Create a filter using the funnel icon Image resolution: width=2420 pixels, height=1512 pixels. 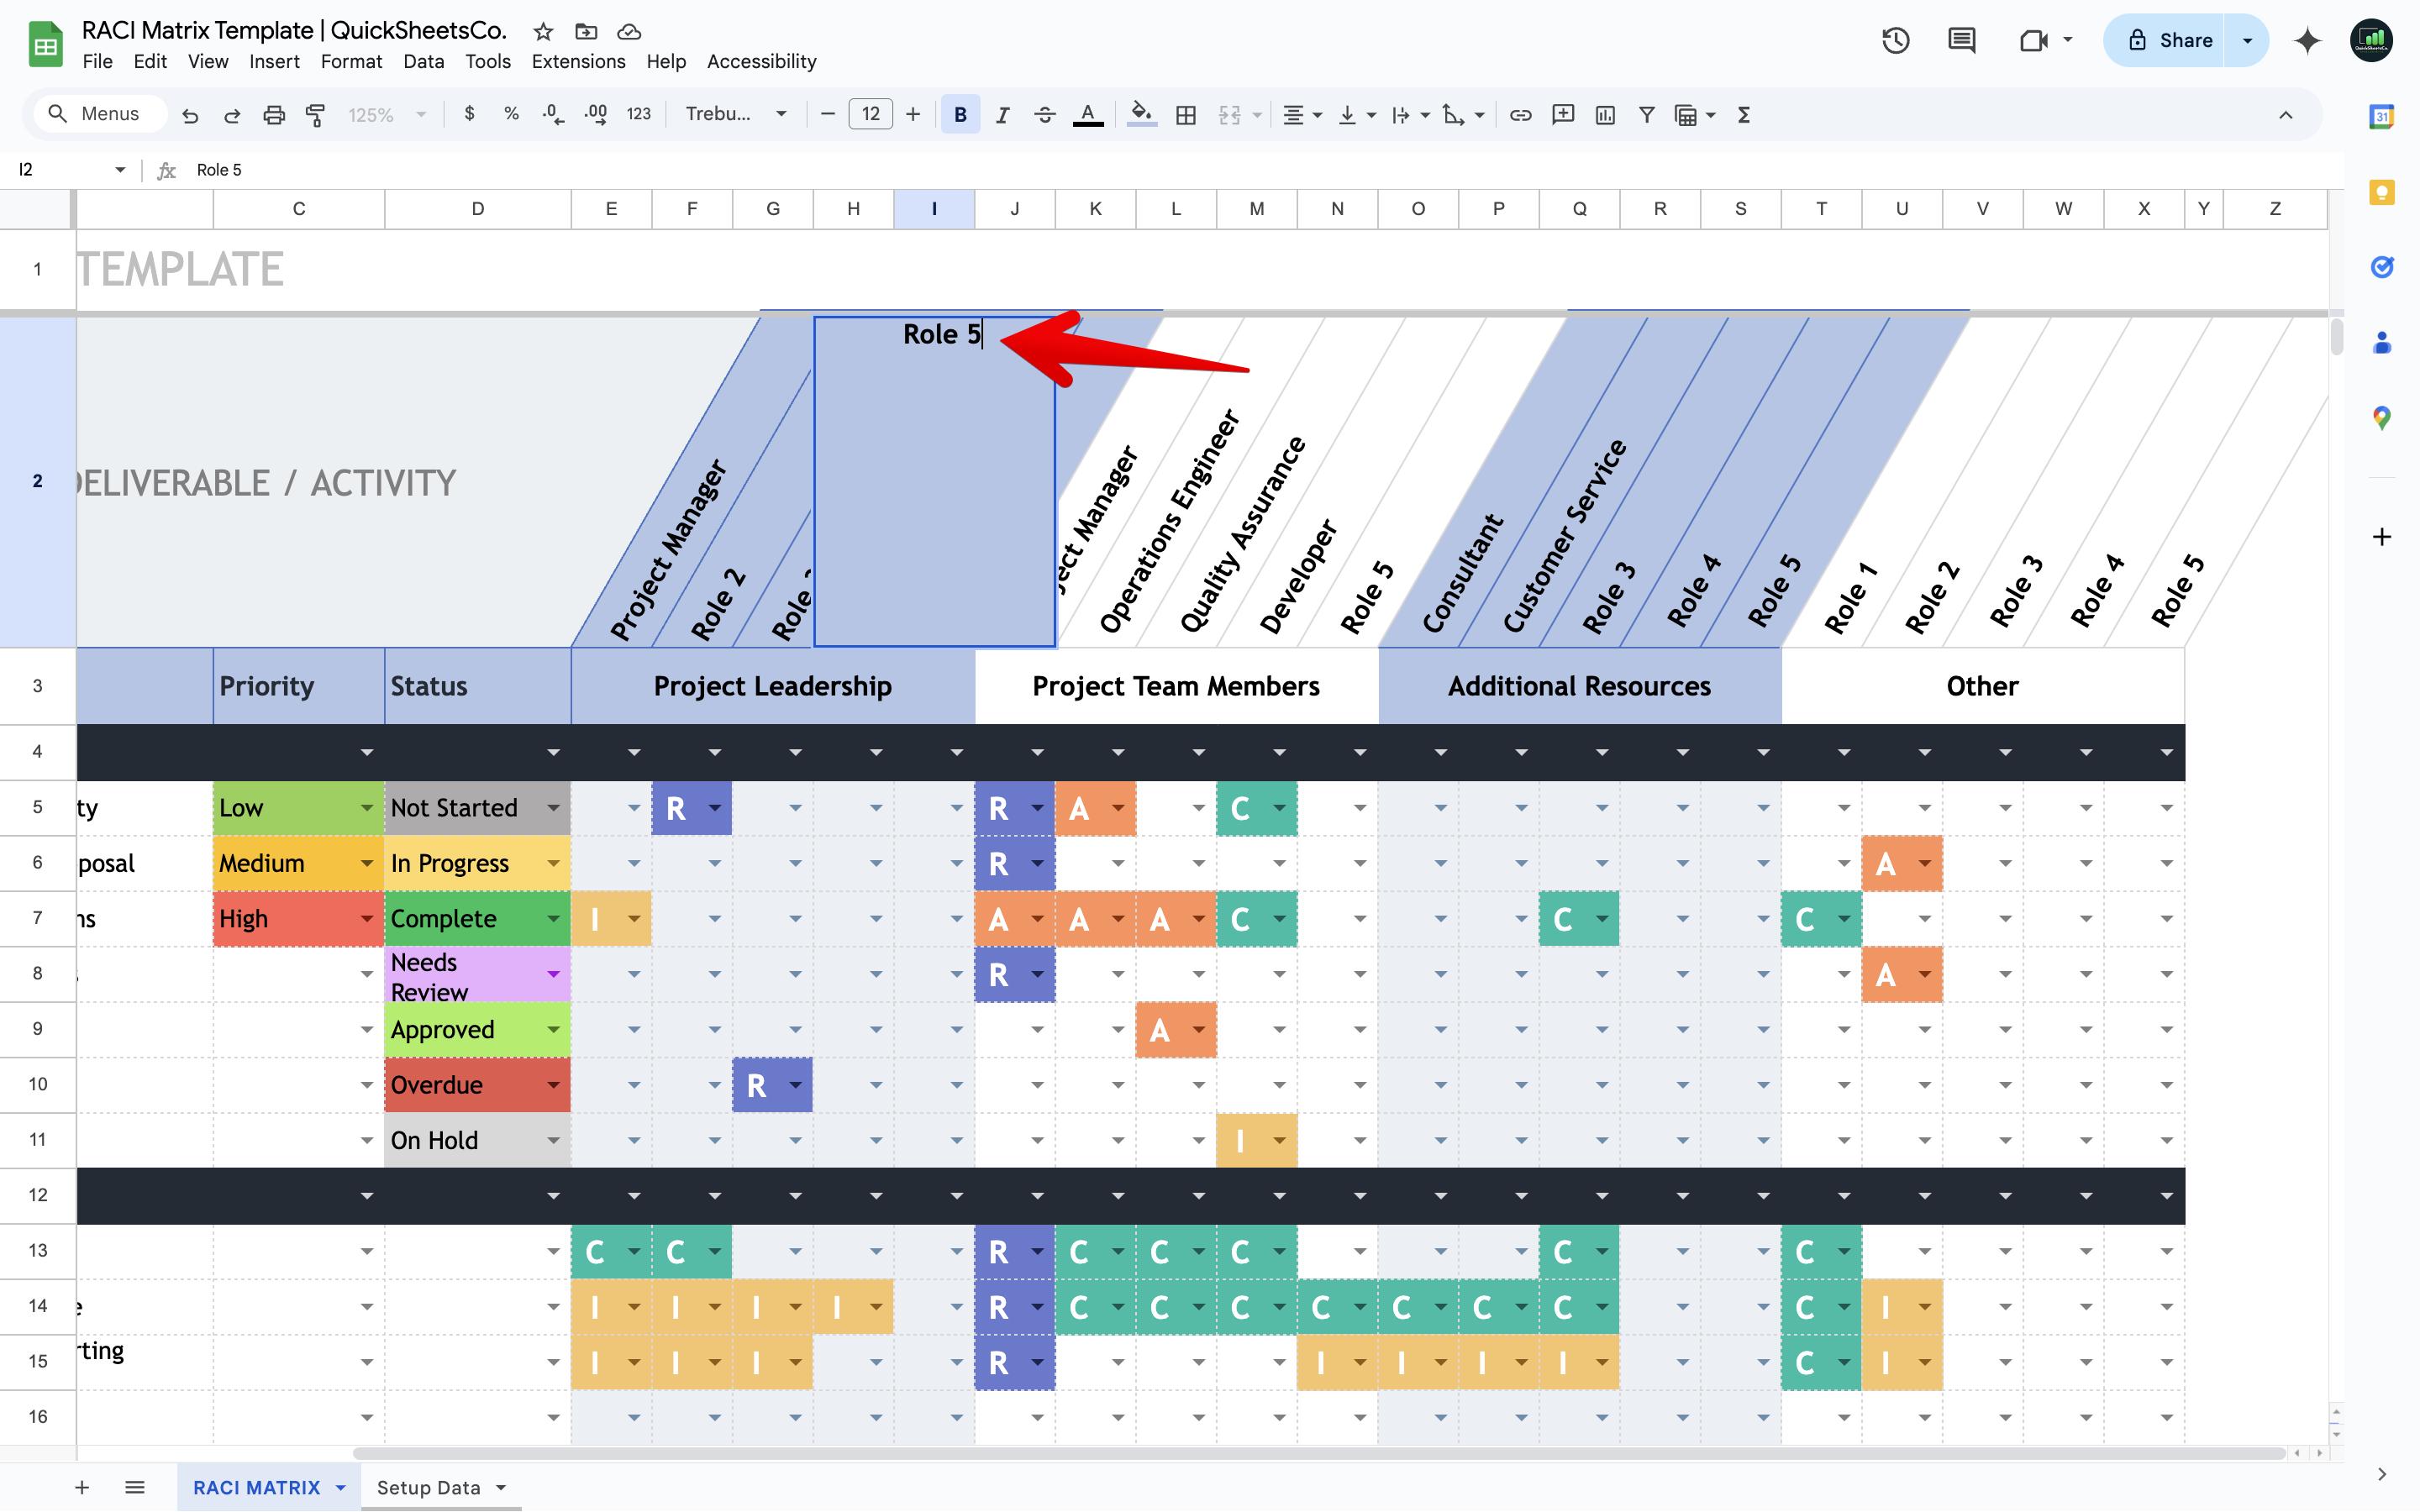pyautogui.click(x=1645, y=114)
